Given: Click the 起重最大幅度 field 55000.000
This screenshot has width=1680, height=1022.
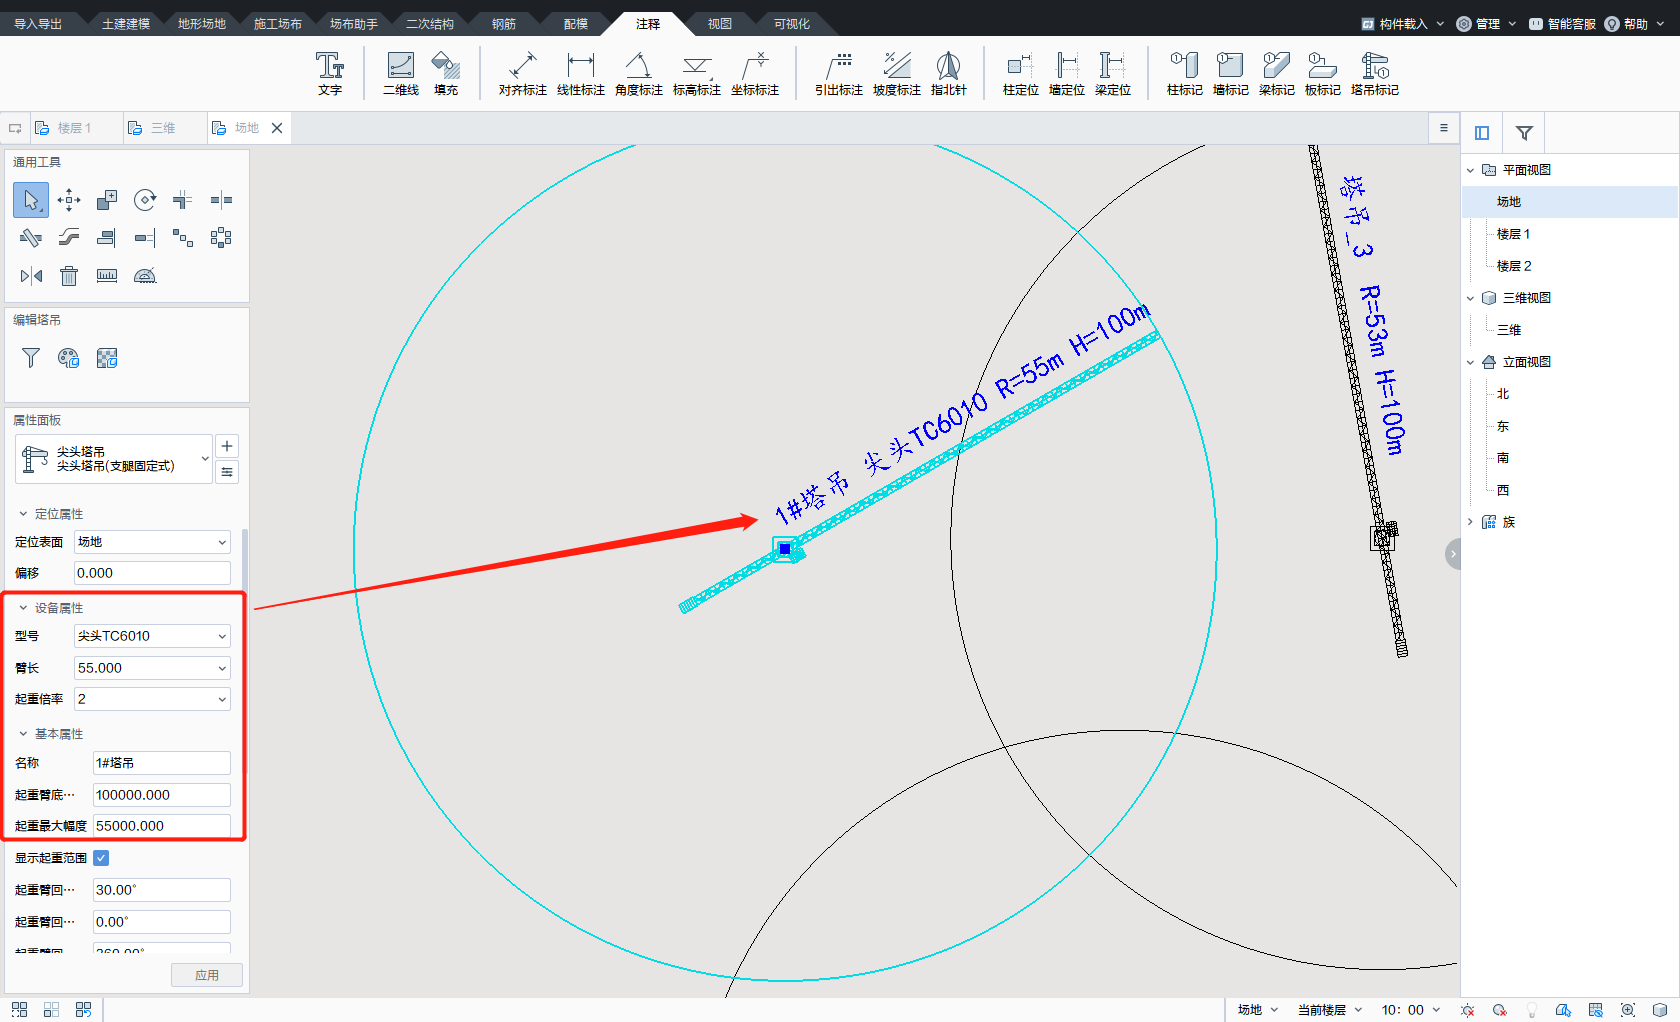Looking at the screenshot, I should [161, 826].
